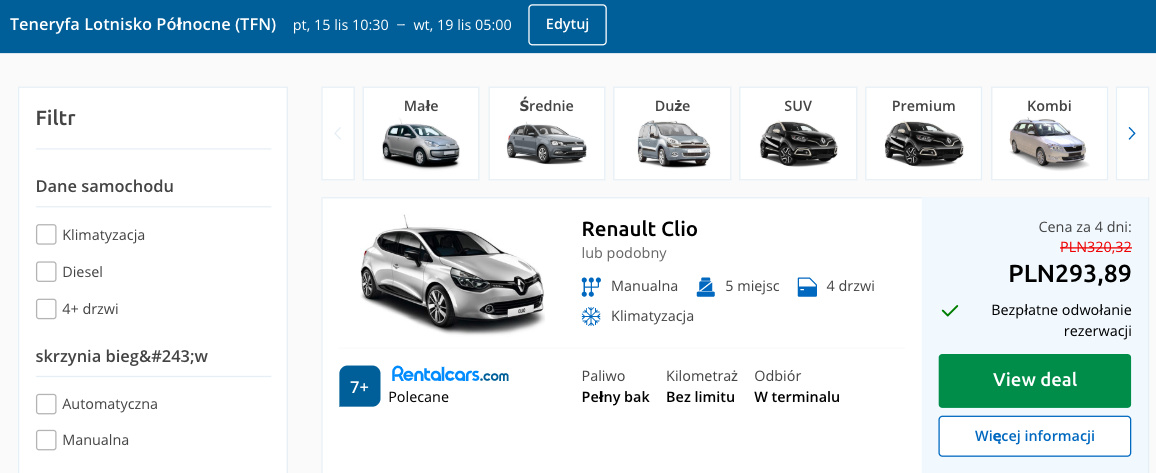
Task: Choose the Małe car category
Action: coord(421,133)
